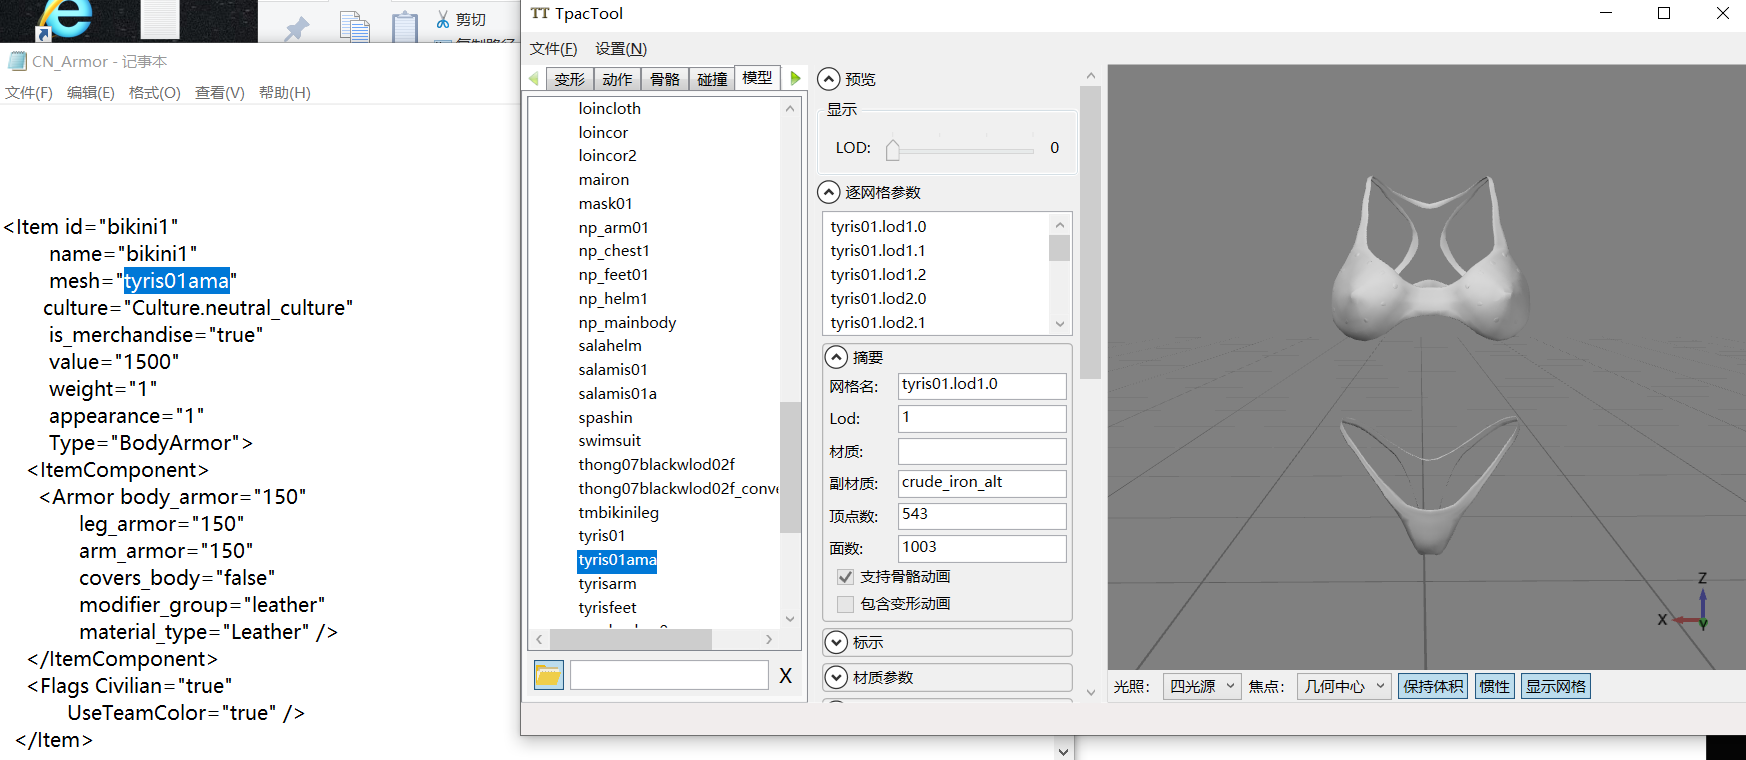This screenshot has width=1746, height=760.
Task: Collapse the 逐网格参数 section
Action: (x=829, y=192)
